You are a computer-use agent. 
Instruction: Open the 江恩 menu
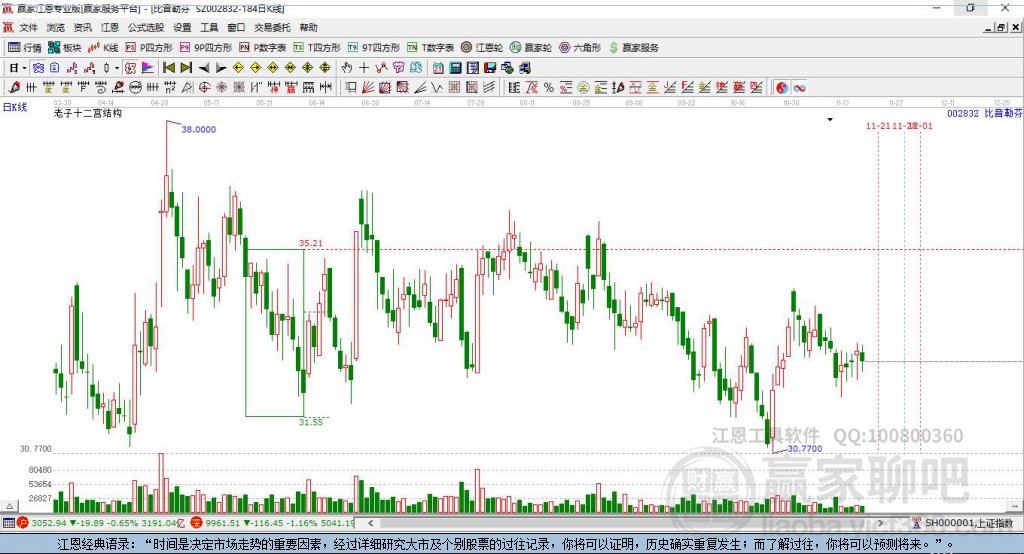point(110,27)
